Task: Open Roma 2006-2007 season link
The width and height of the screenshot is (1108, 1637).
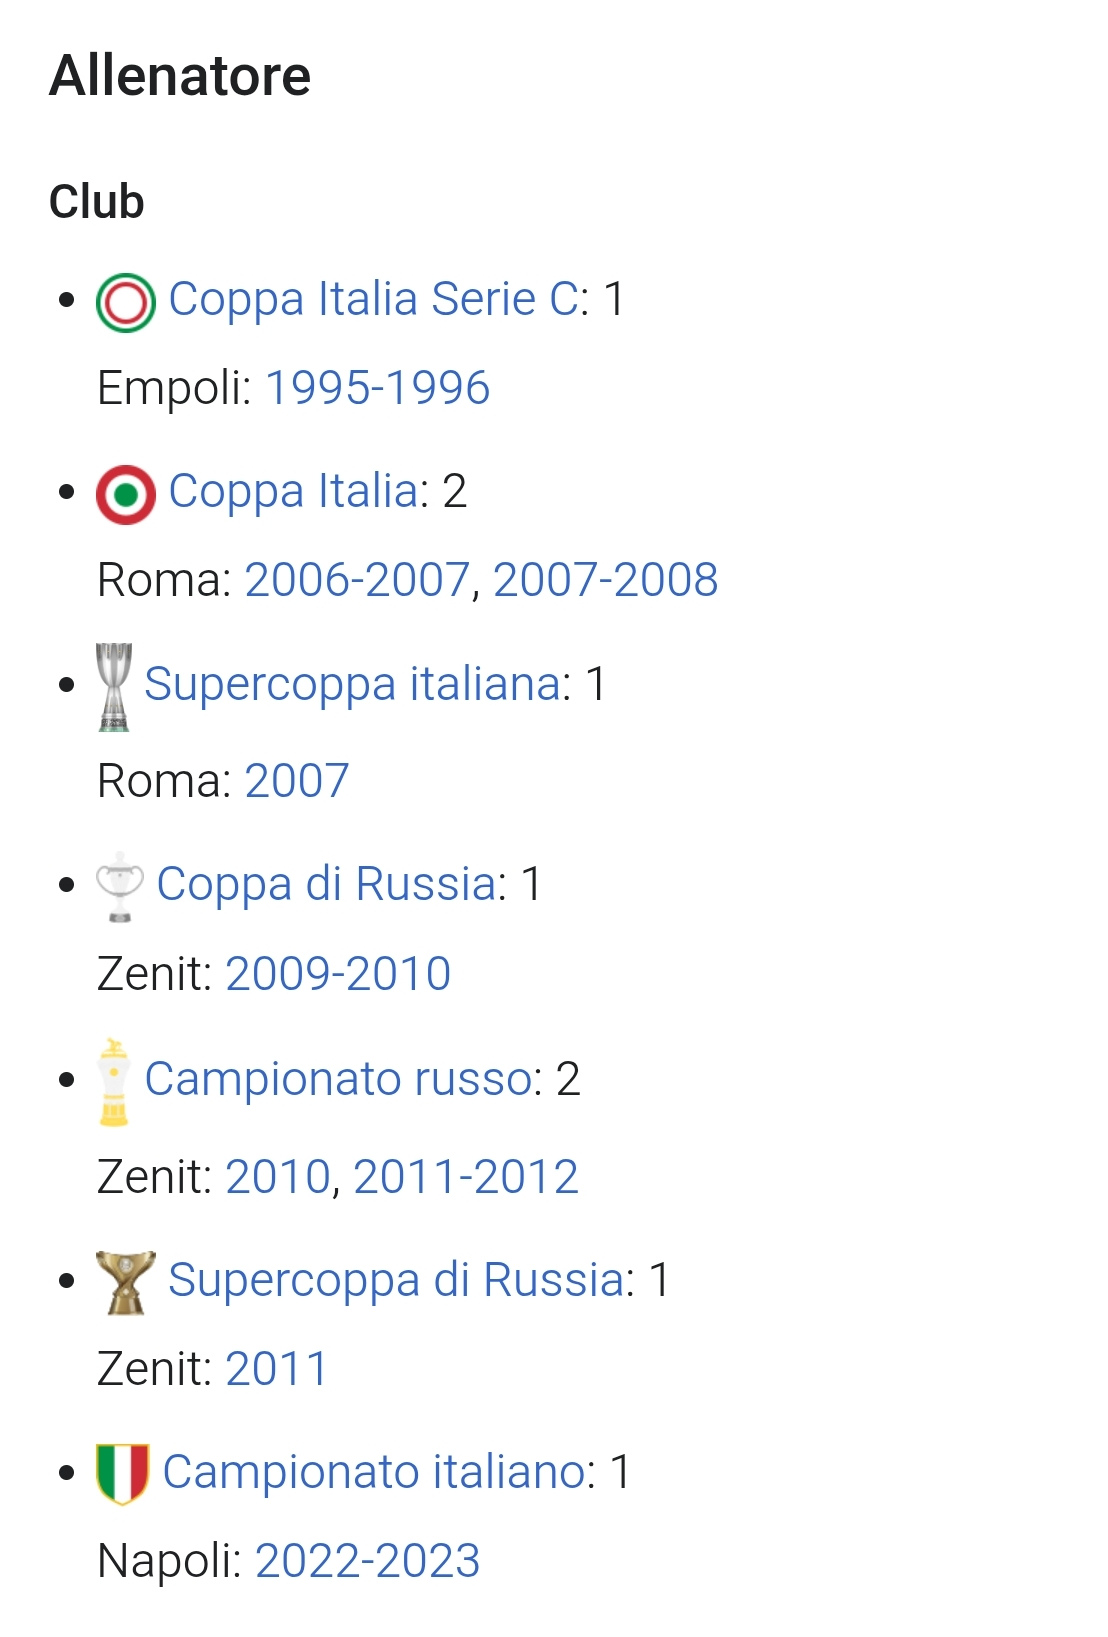Action: tap(357, 580)
